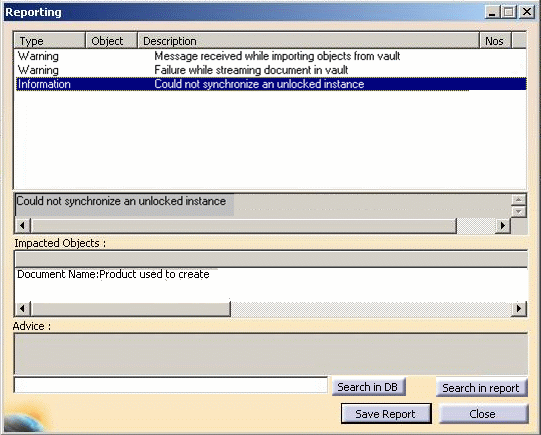The height and width of the screenshot is (435, 541).
Task: Click Search in report button
Action: point(481,387)
